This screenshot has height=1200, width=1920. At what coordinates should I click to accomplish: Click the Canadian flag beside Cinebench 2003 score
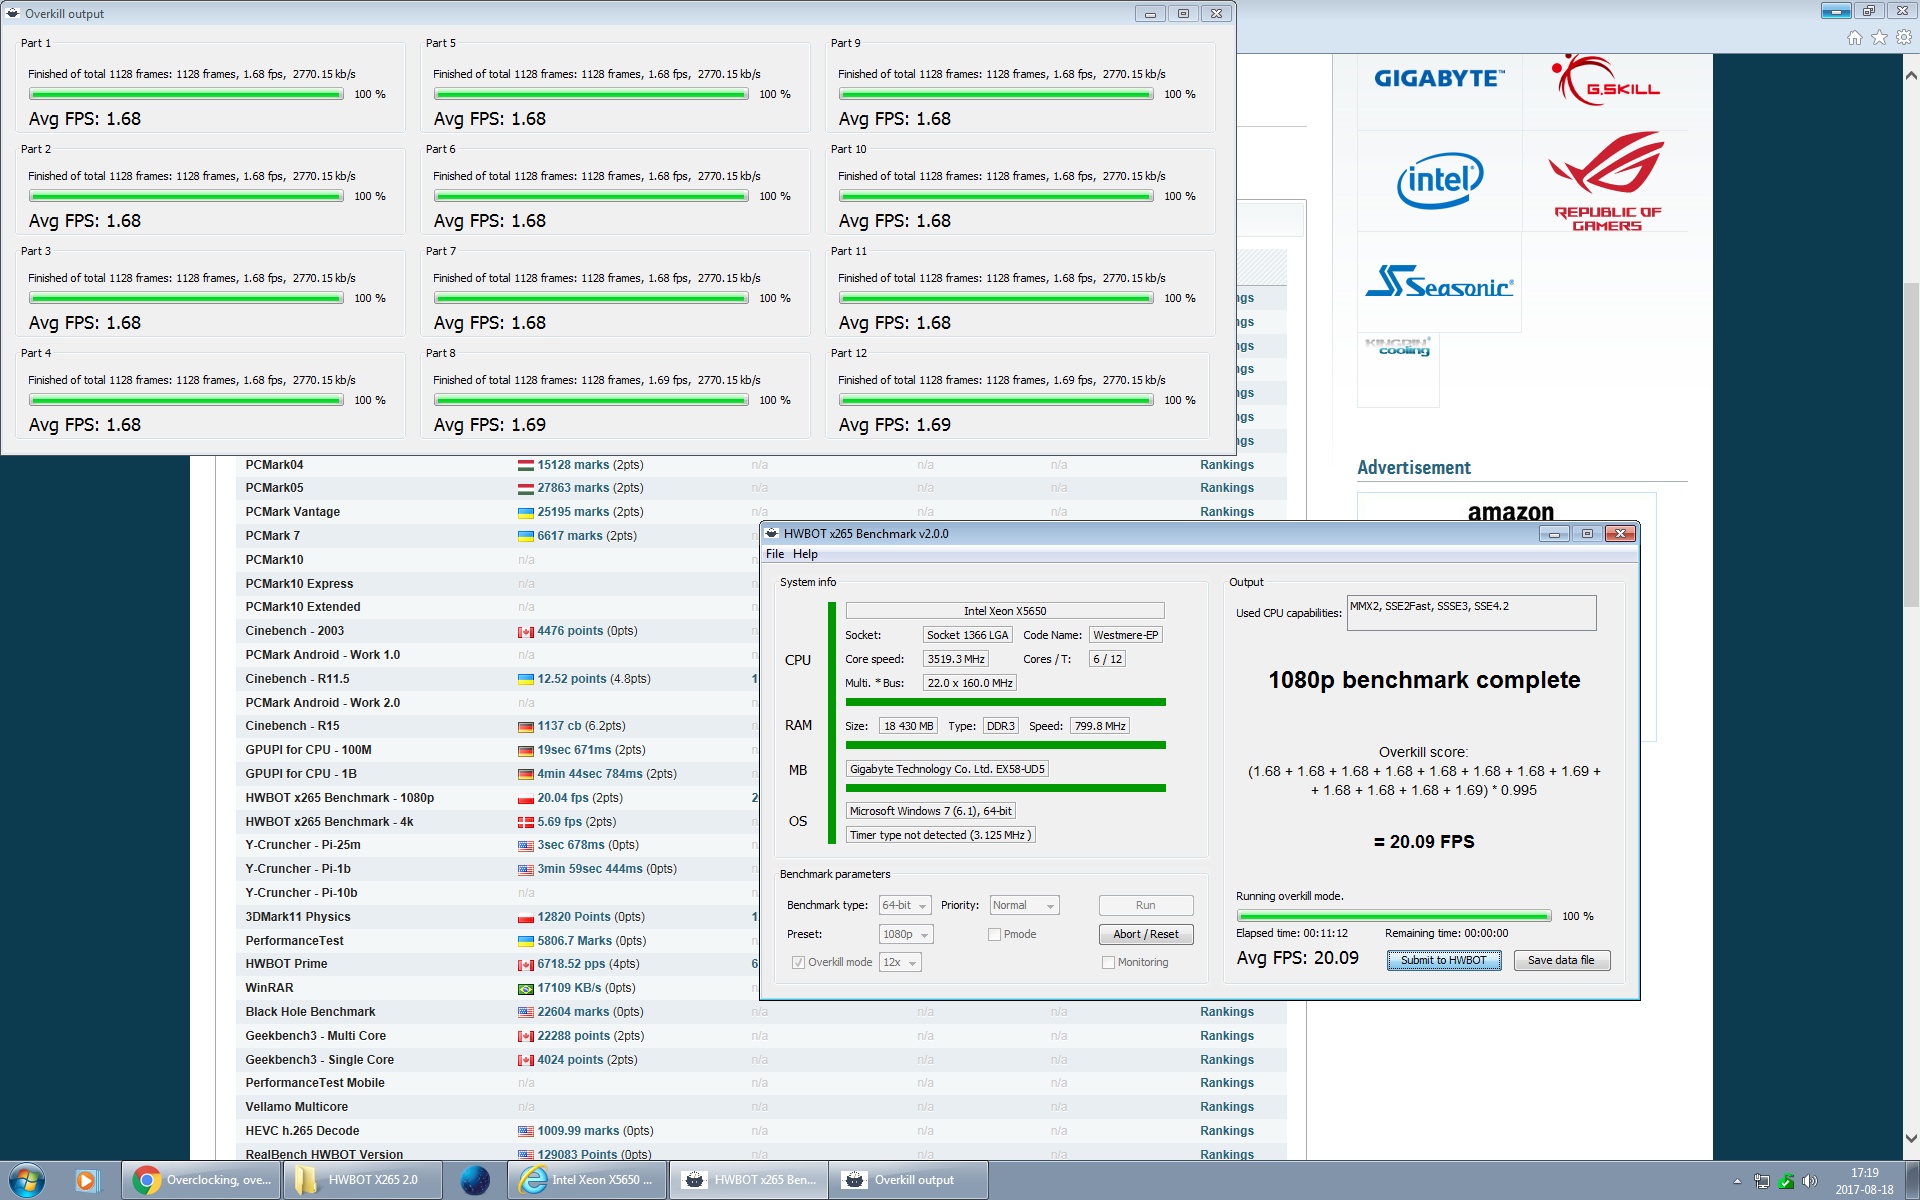pos(525,632)
